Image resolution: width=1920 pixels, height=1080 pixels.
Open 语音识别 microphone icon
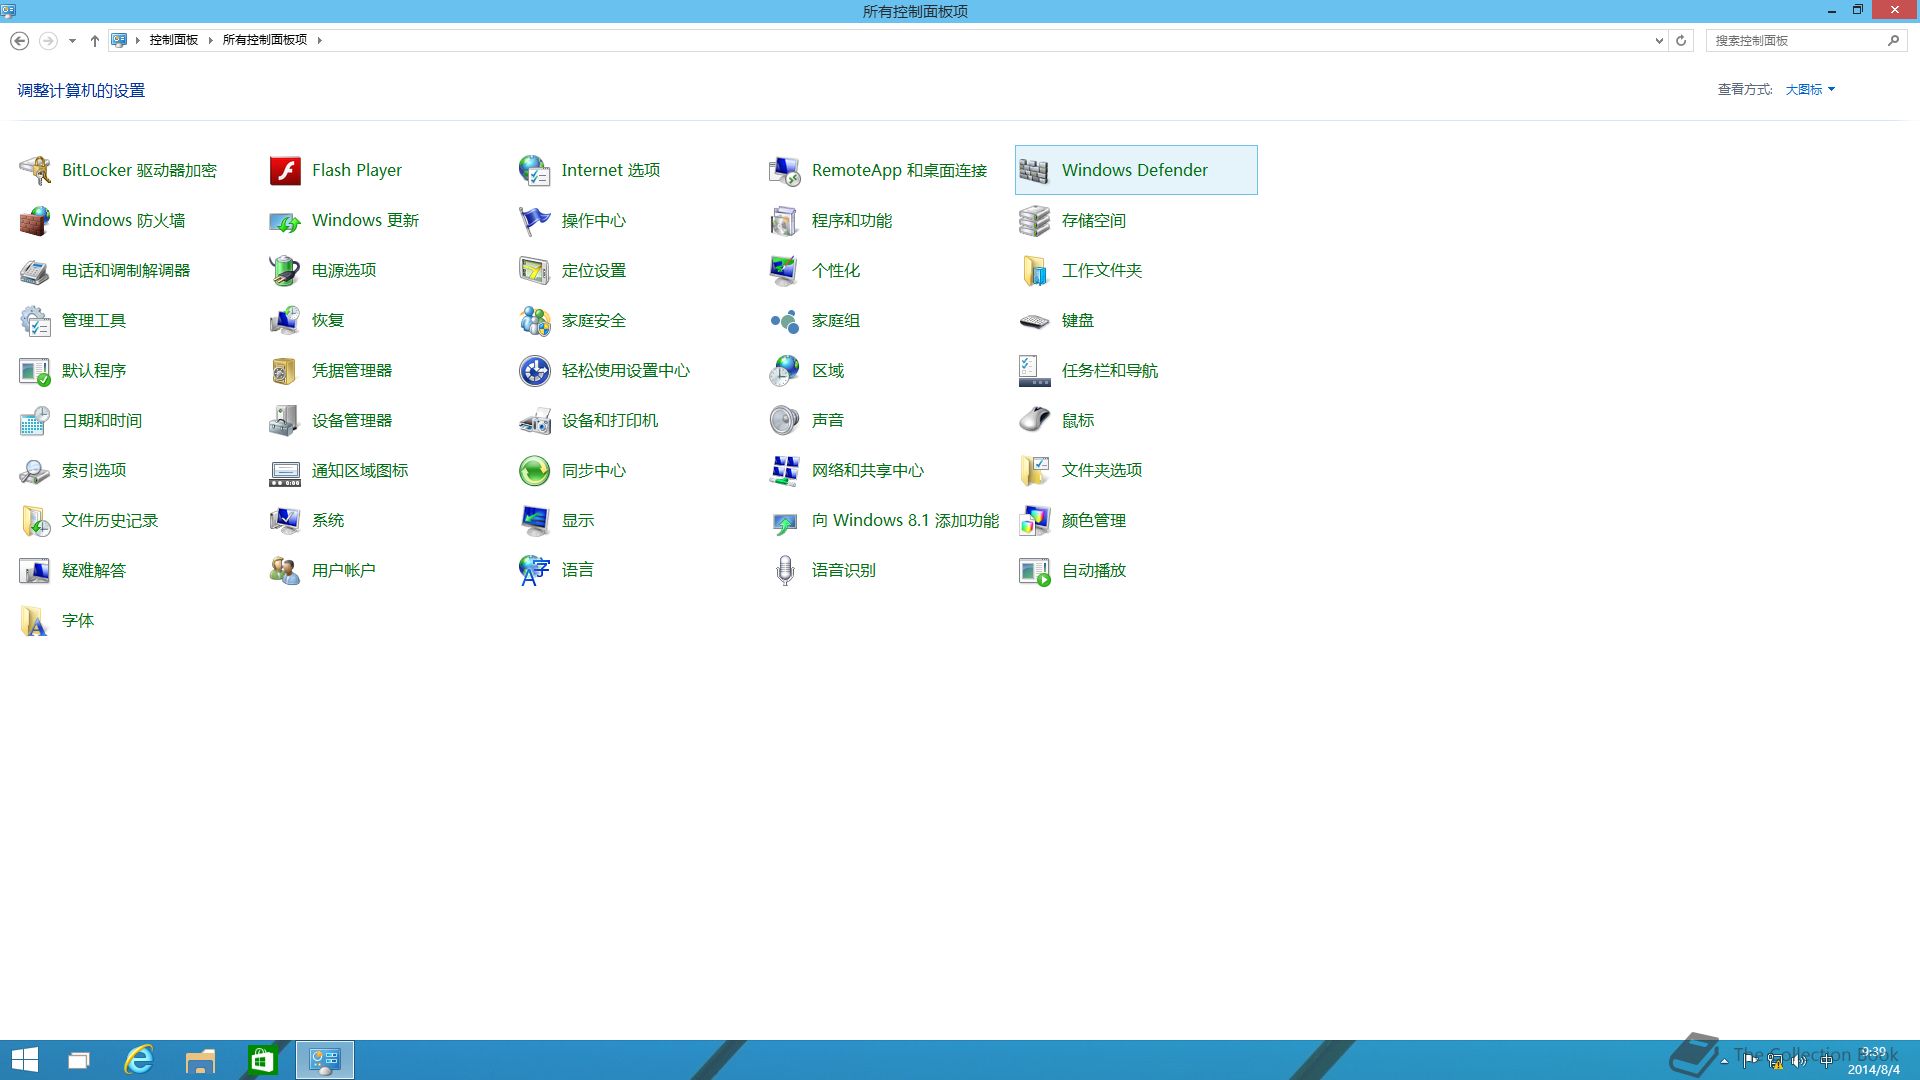(785, 570)
